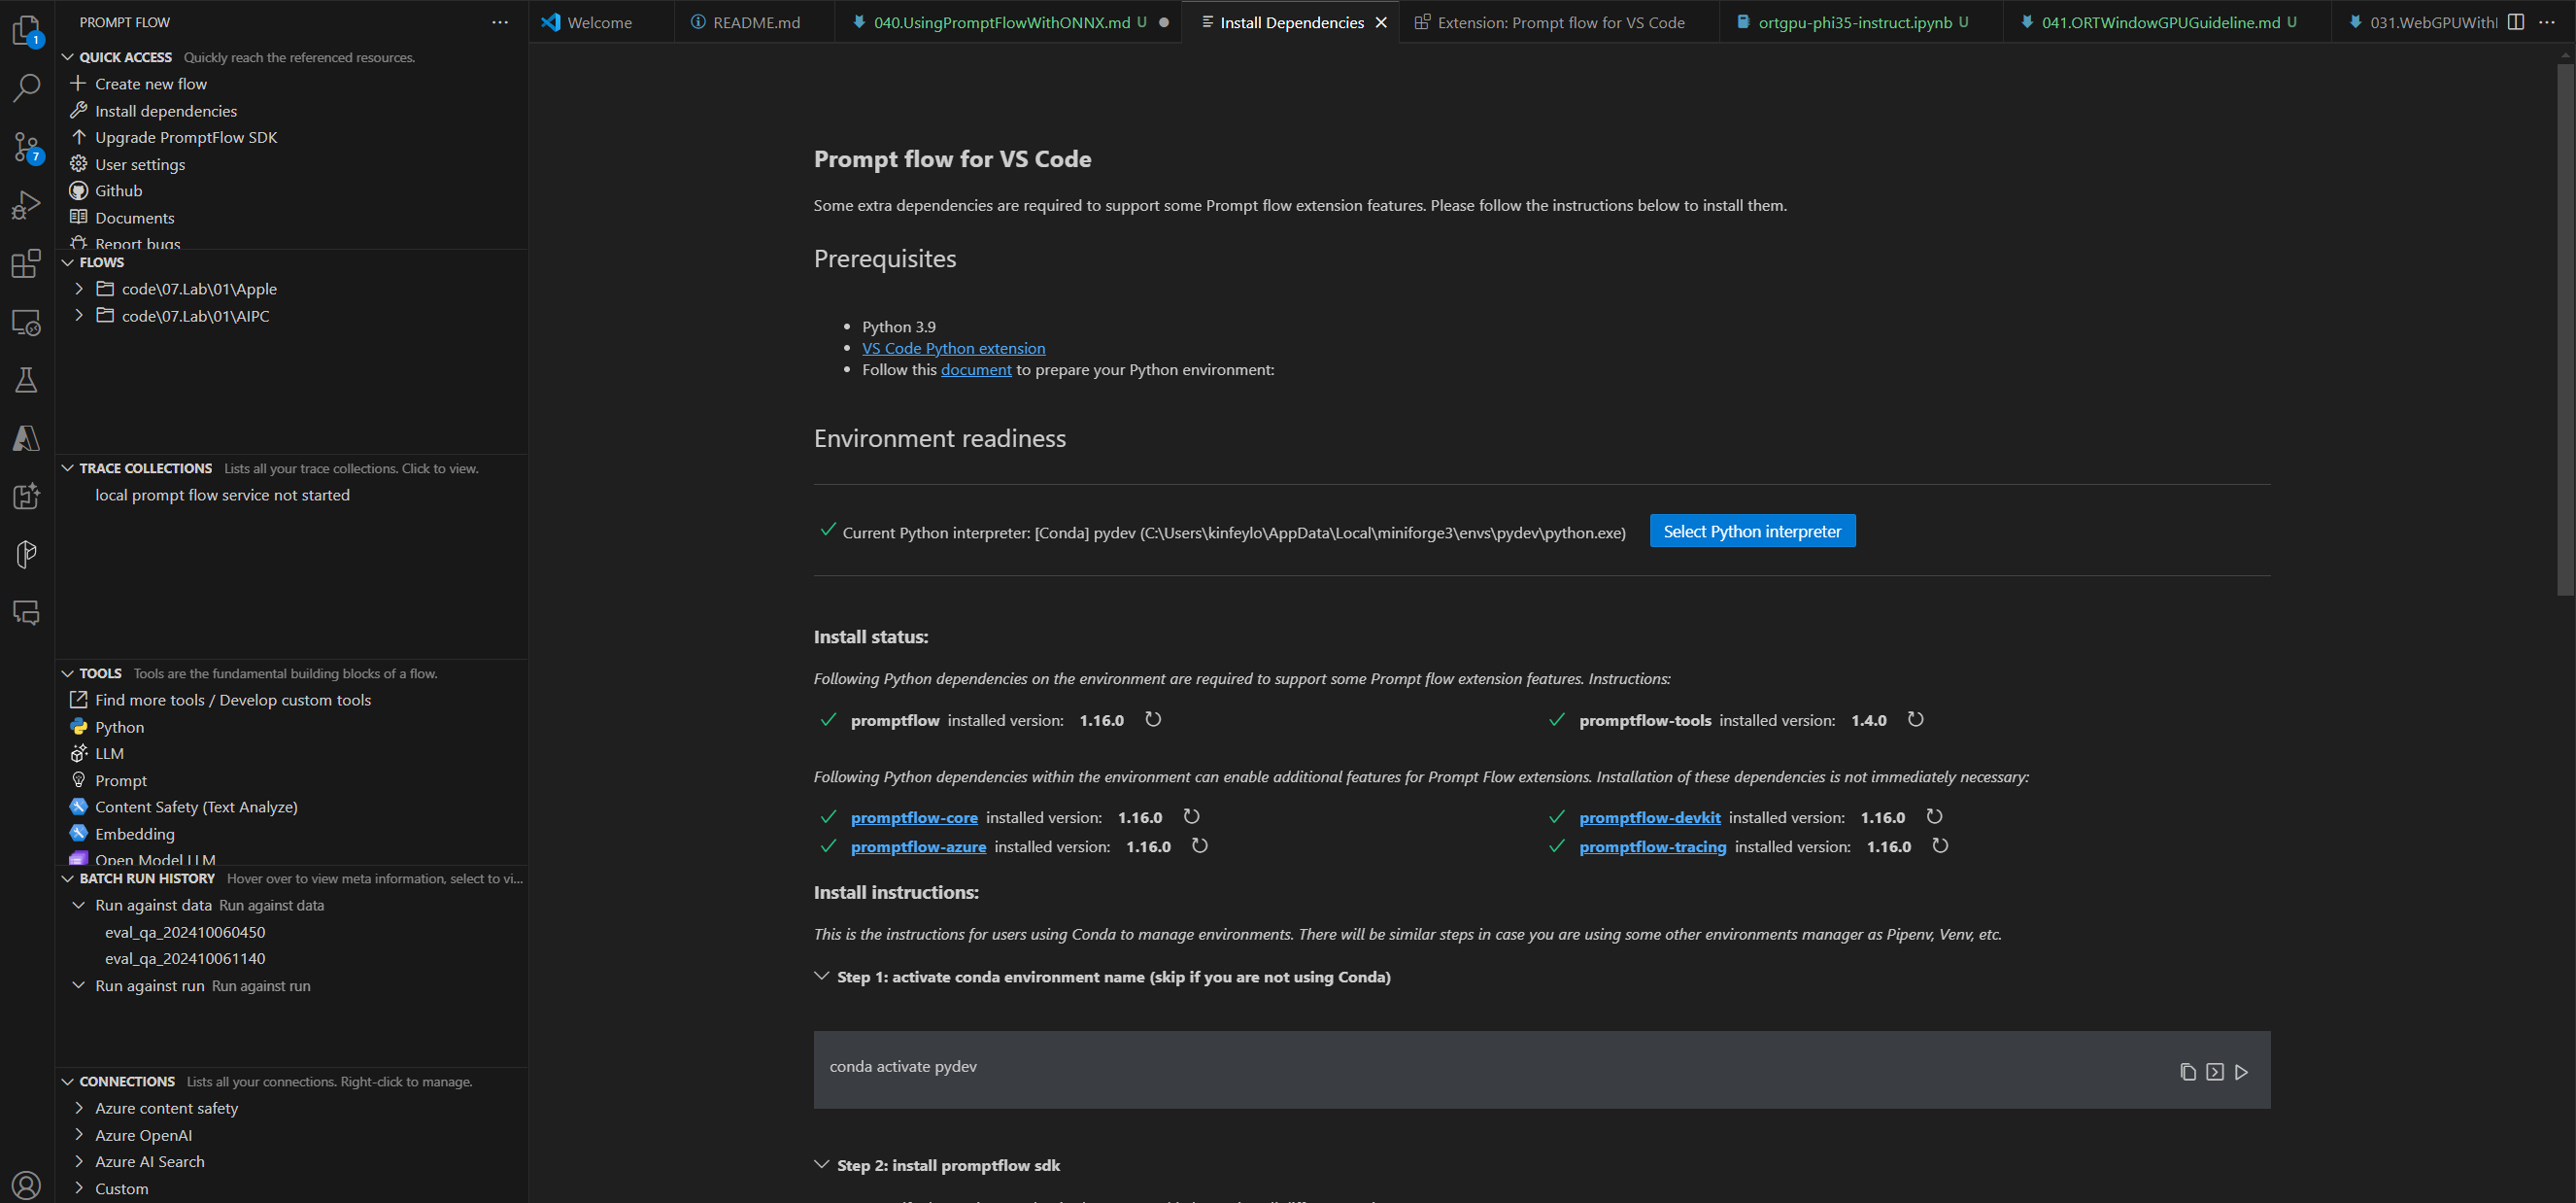Open Extension: Prompt flow for VS Code tab
The height and width of the screenshot is (1203, 2576).
(x=1559, y=22)
